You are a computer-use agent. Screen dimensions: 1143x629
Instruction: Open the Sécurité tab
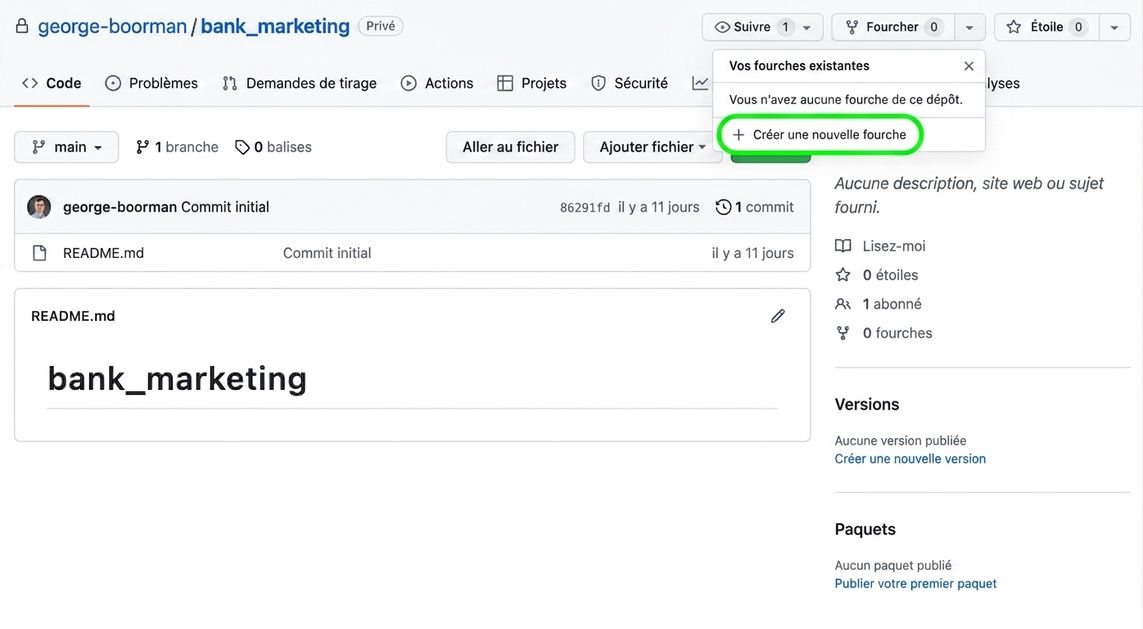629,83
